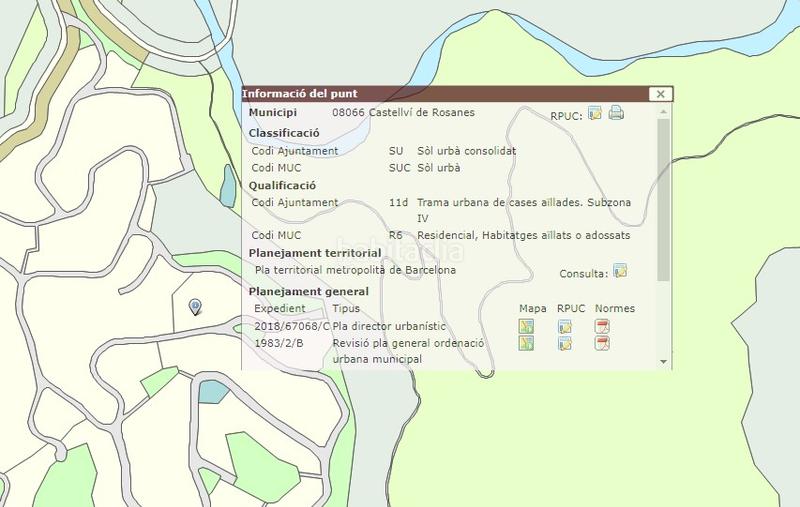Open Mapa icon for expedient 2018/67068/C

click(x=526, y=326)
